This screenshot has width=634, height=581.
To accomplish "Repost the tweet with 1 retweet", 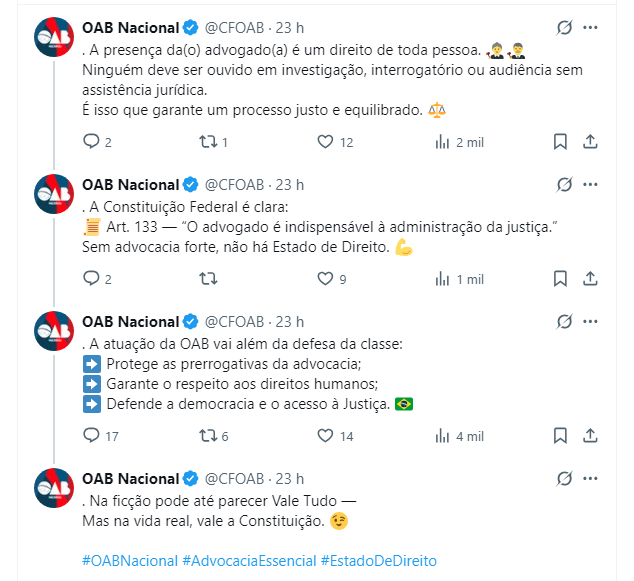I will (x=208, y=142).
